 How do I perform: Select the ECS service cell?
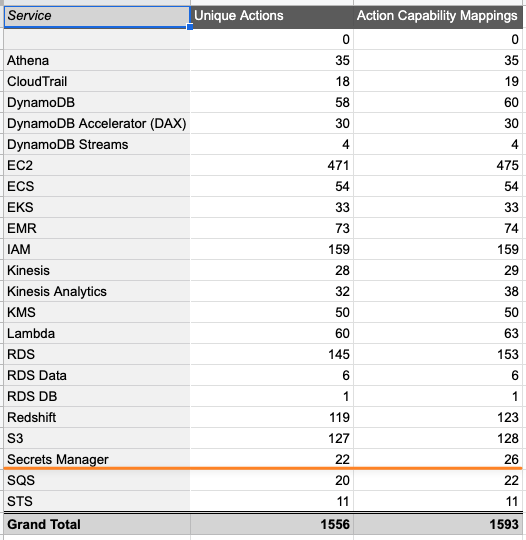point(97,187)
